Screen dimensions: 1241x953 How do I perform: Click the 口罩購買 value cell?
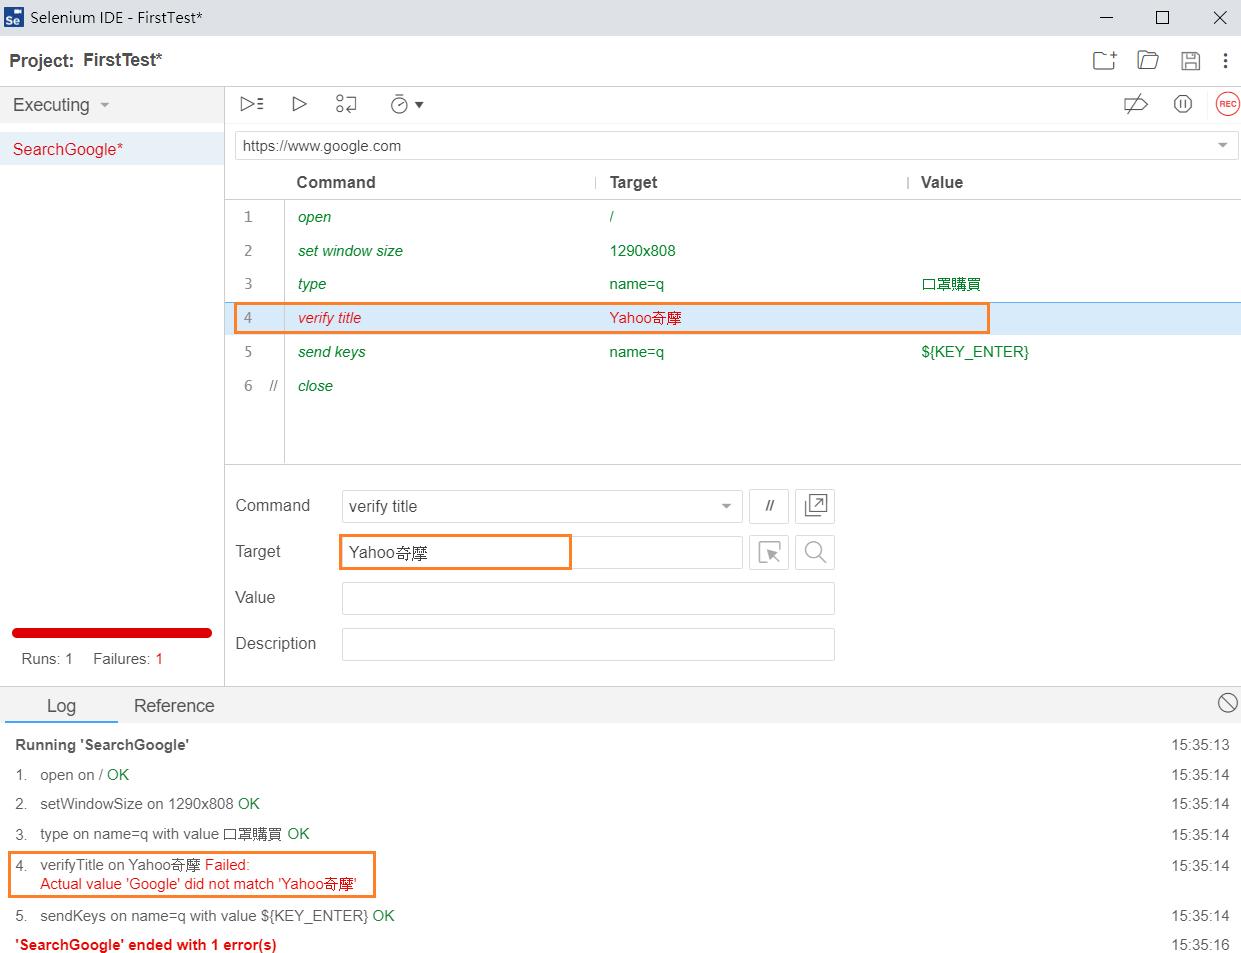pyautogui.click(x=951, y=284)
